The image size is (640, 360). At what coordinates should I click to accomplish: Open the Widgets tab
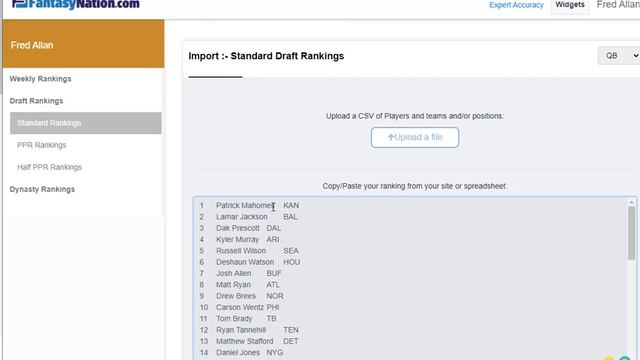pos(570,5)
